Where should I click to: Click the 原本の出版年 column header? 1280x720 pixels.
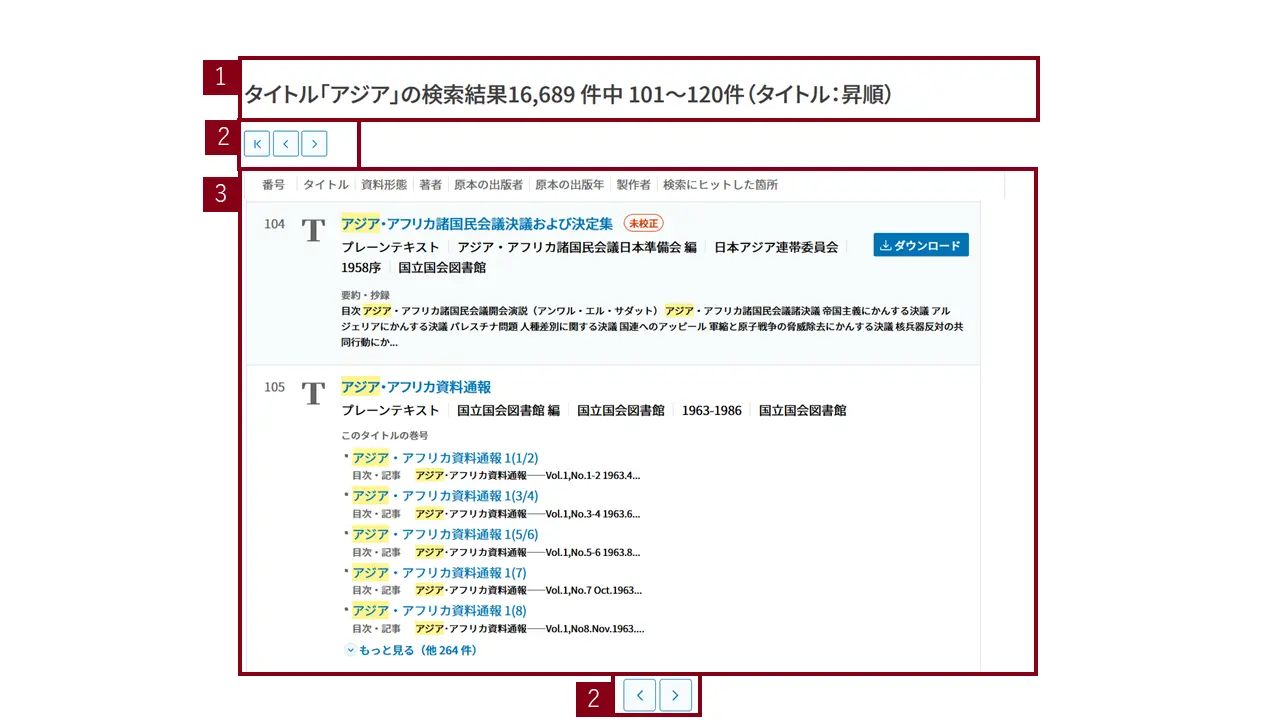point(570,185)
